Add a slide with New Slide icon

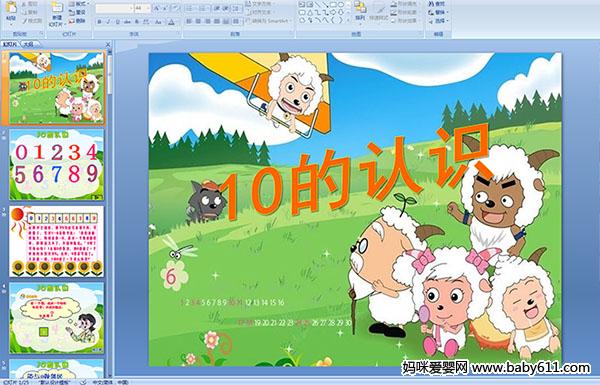(x=57, y=7)
